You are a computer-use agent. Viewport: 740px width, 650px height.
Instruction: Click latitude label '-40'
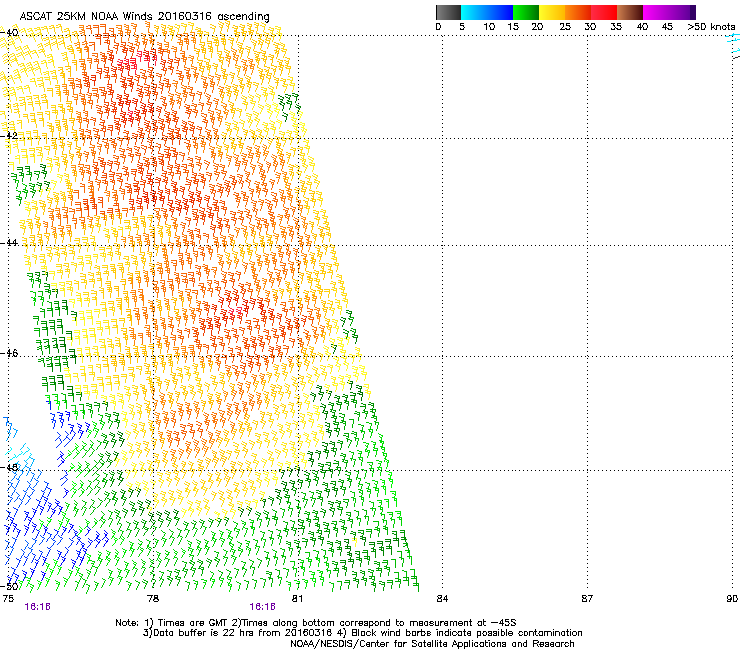coord(9,33)
